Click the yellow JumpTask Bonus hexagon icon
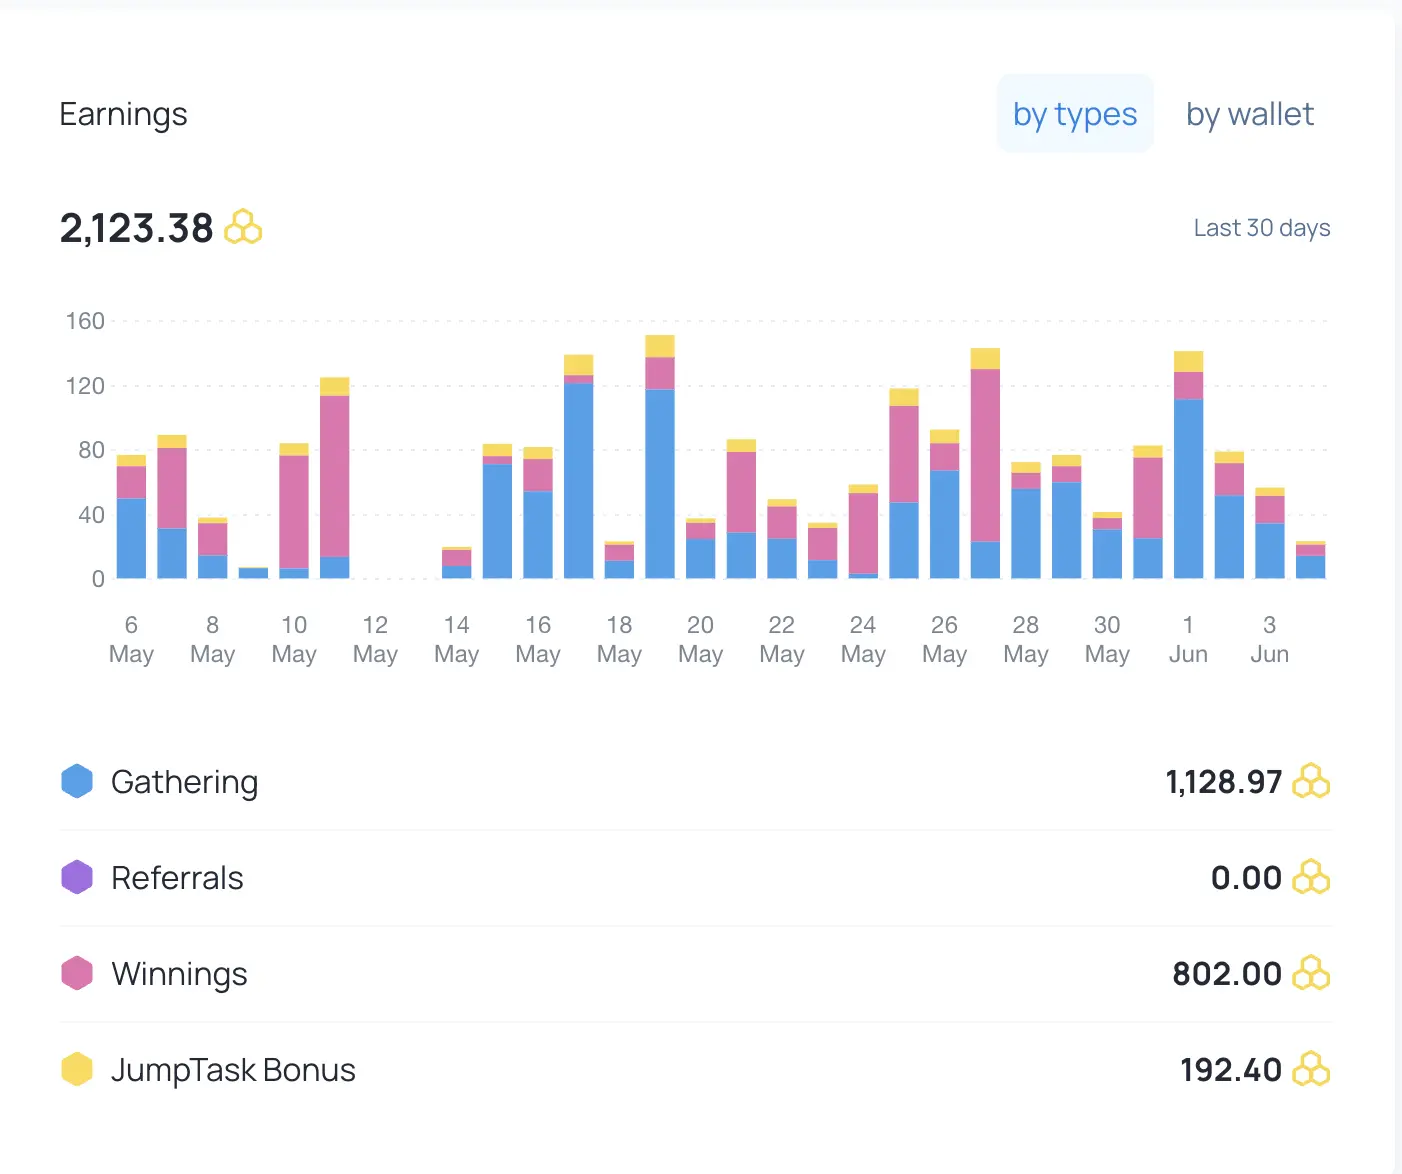The height and width of the screenshot is (1174, 1402). (77, 1069)
